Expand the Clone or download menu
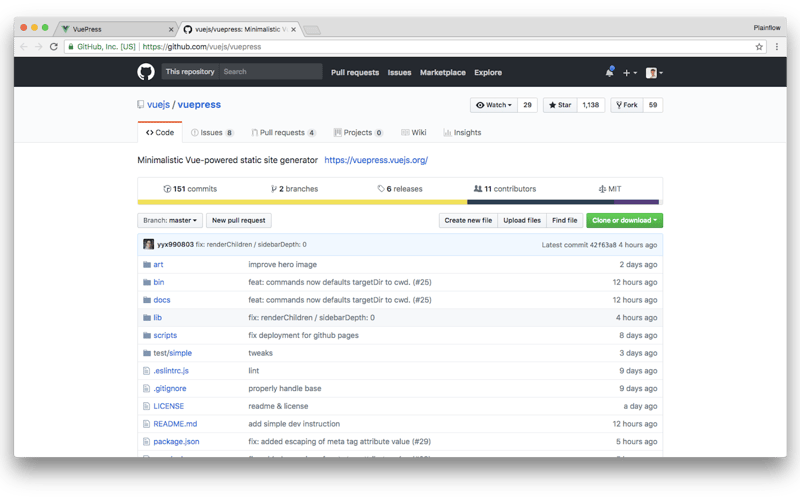The image size is (800, 500). tap(624, 220)
